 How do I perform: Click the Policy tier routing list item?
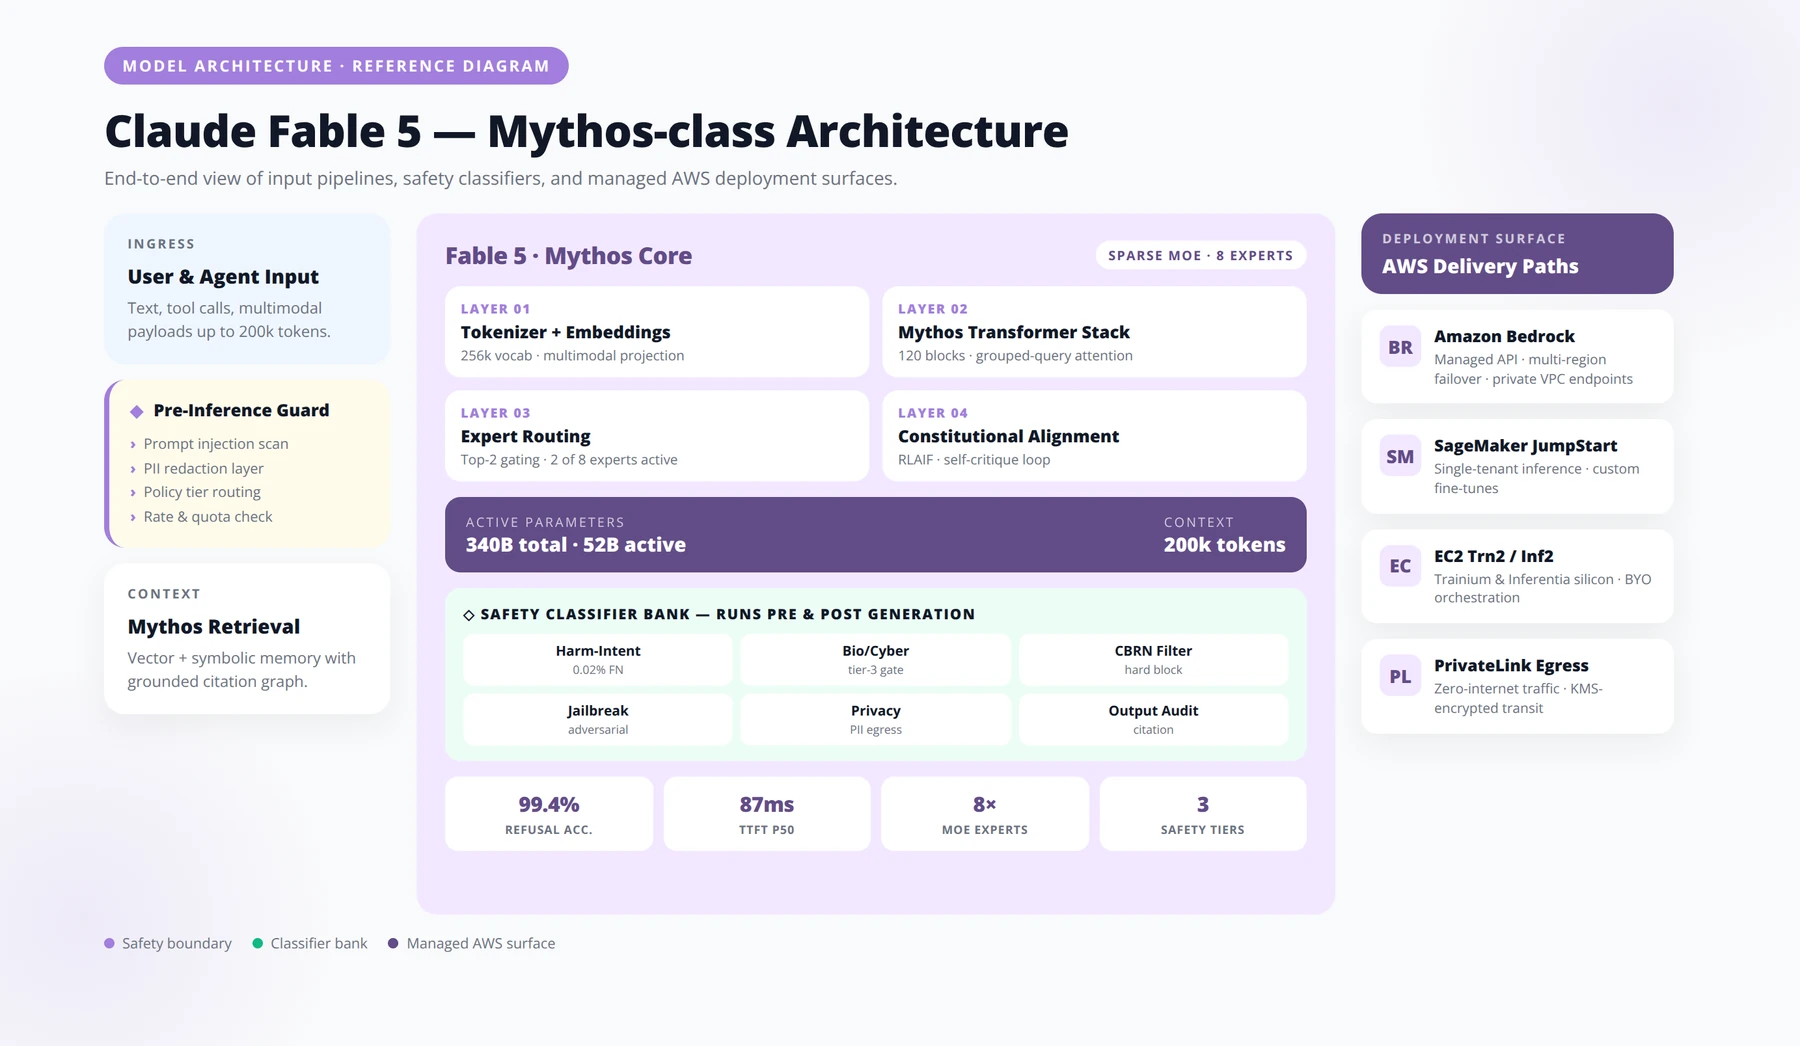(x=202, y=493)
